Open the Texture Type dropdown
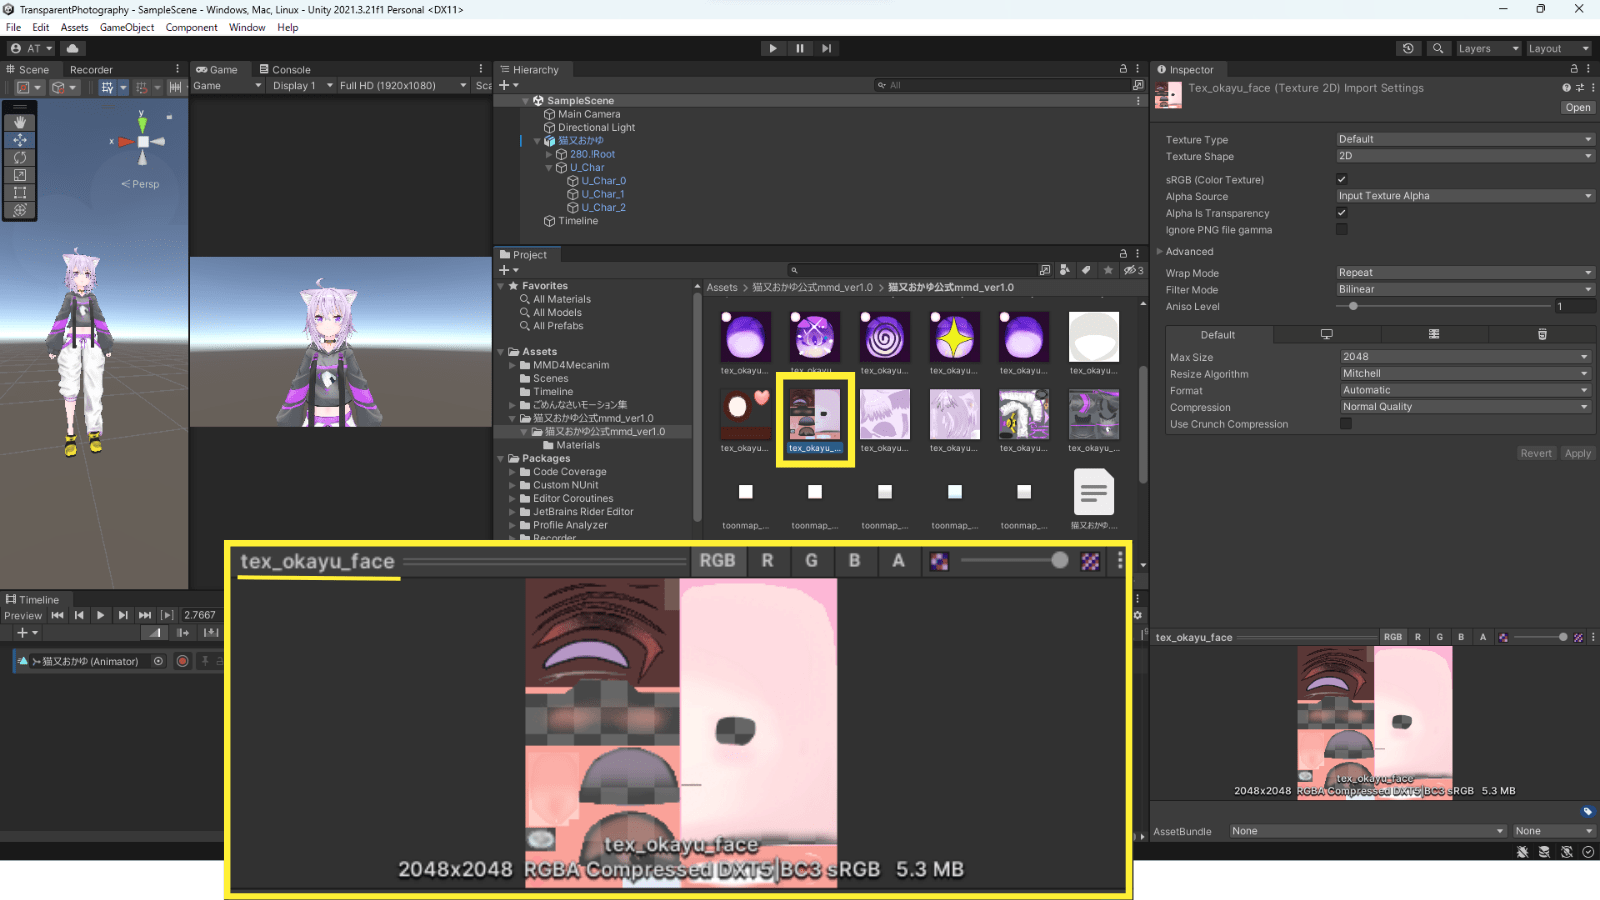1600x900 pixels. pos(1465,139)
